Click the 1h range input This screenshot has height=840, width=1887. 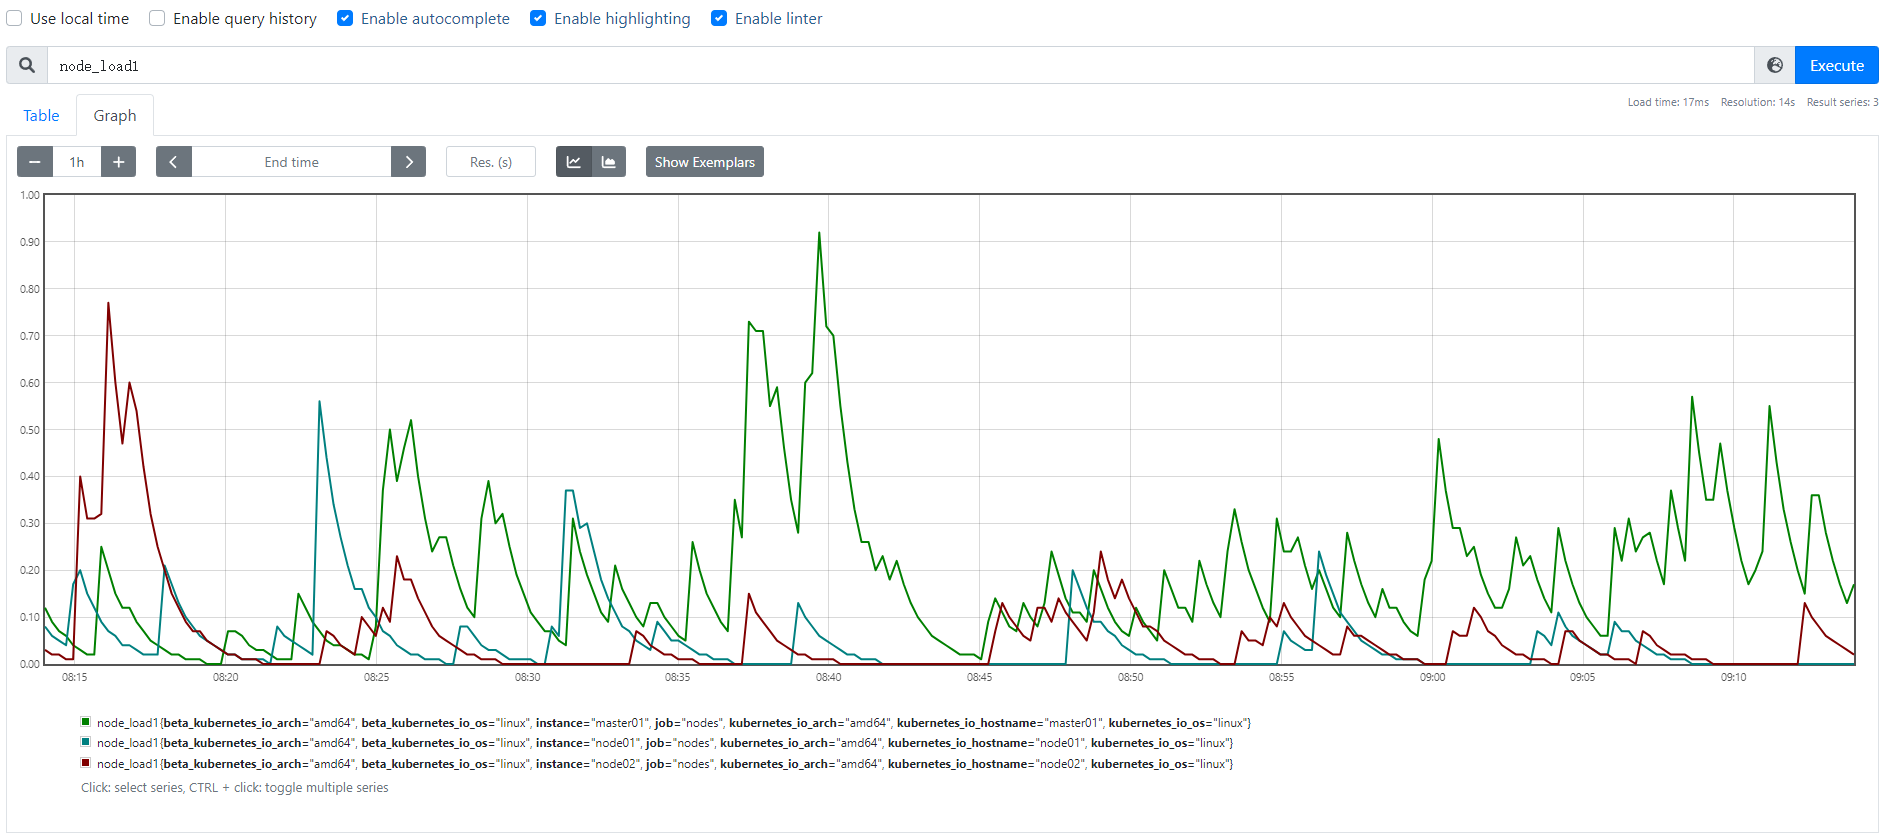tap(77, 162)
